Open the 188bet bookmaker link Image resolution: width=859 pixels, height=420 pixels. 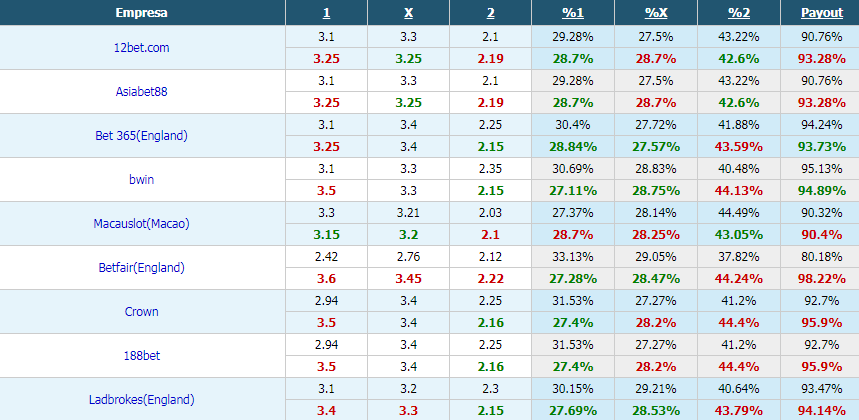(x=141, y=355)
